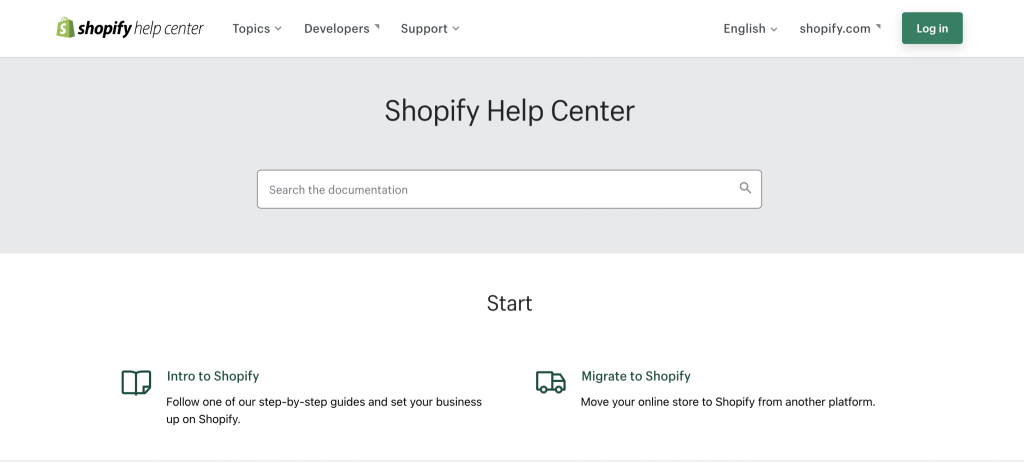The width and height of the screenshot is (1024, 462).
Task: Click the search magnifier icon
Action: point(745,188)
